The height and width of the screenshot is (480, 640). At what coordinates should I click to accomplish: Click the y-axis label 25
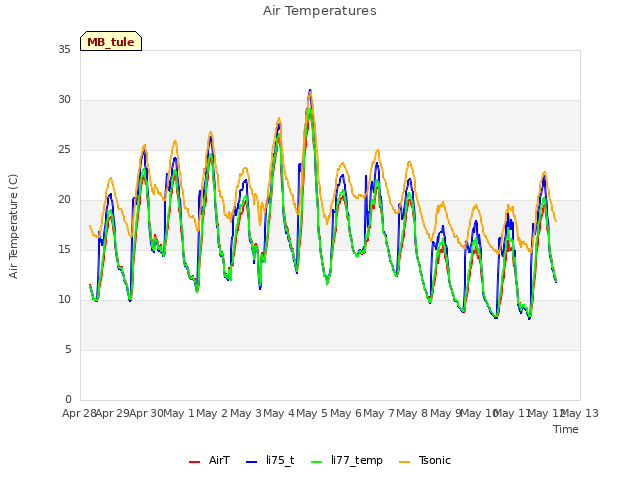pos(64,149)
